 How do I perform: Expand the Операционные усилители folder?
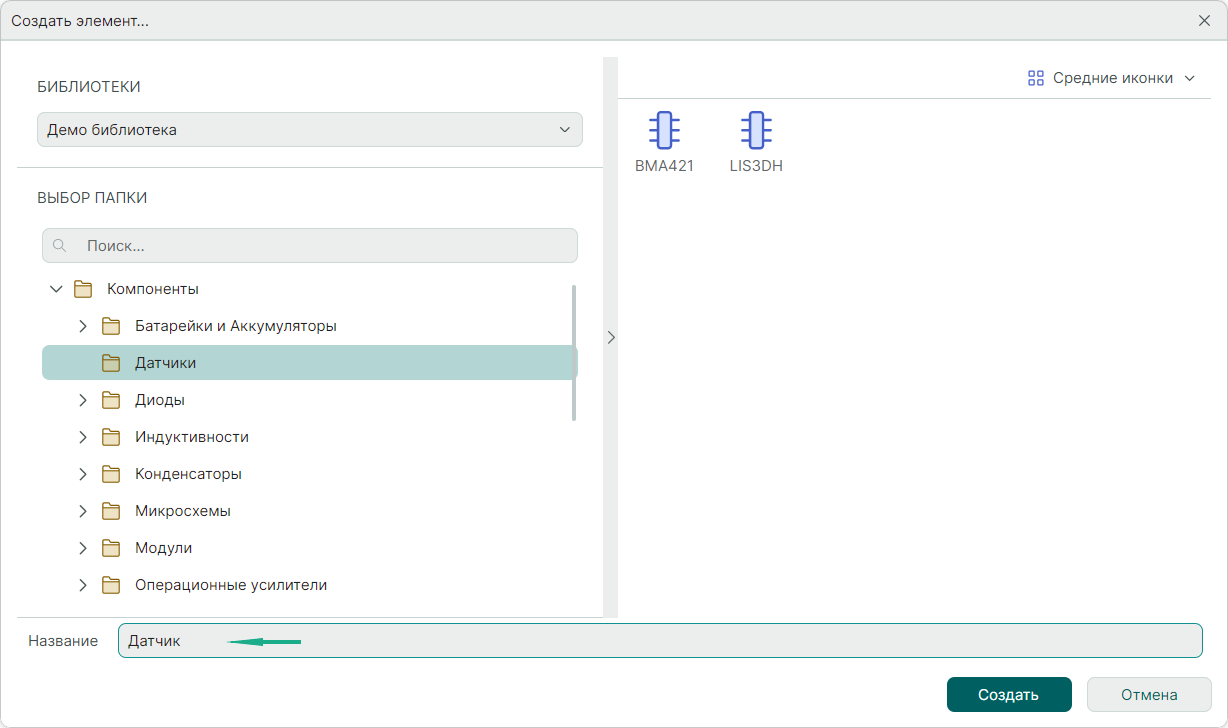click(84, 585)
